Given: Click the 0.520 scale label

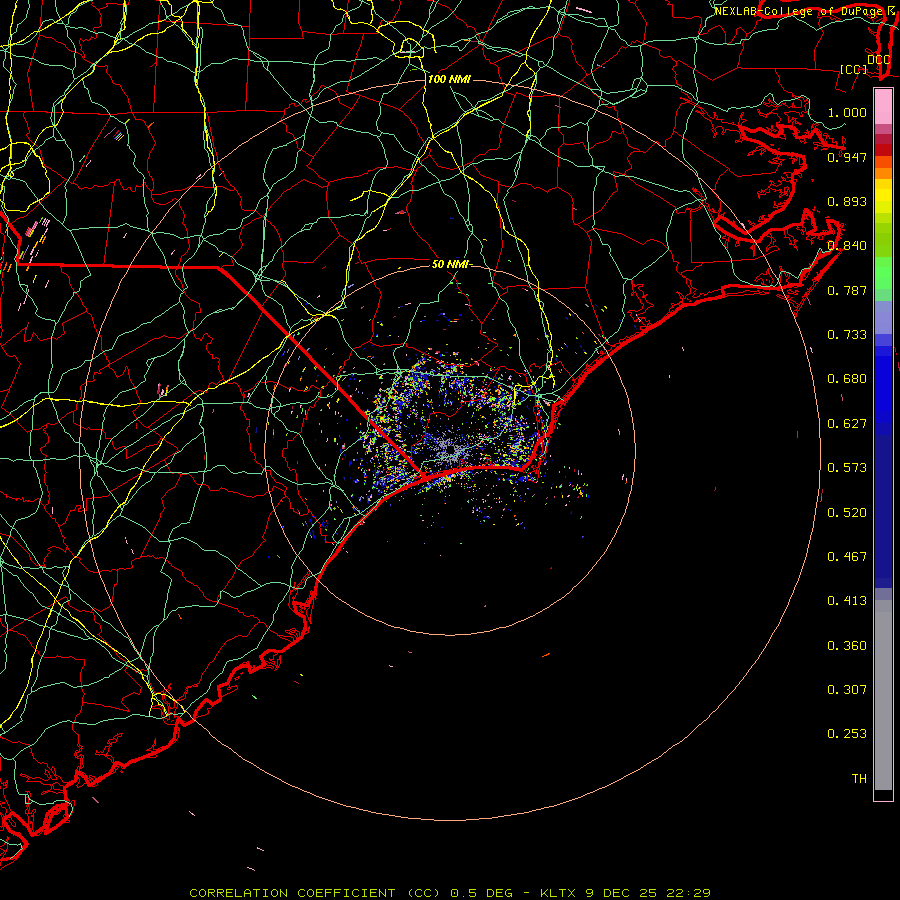Looking at the screenshot, I should (847, 513).
